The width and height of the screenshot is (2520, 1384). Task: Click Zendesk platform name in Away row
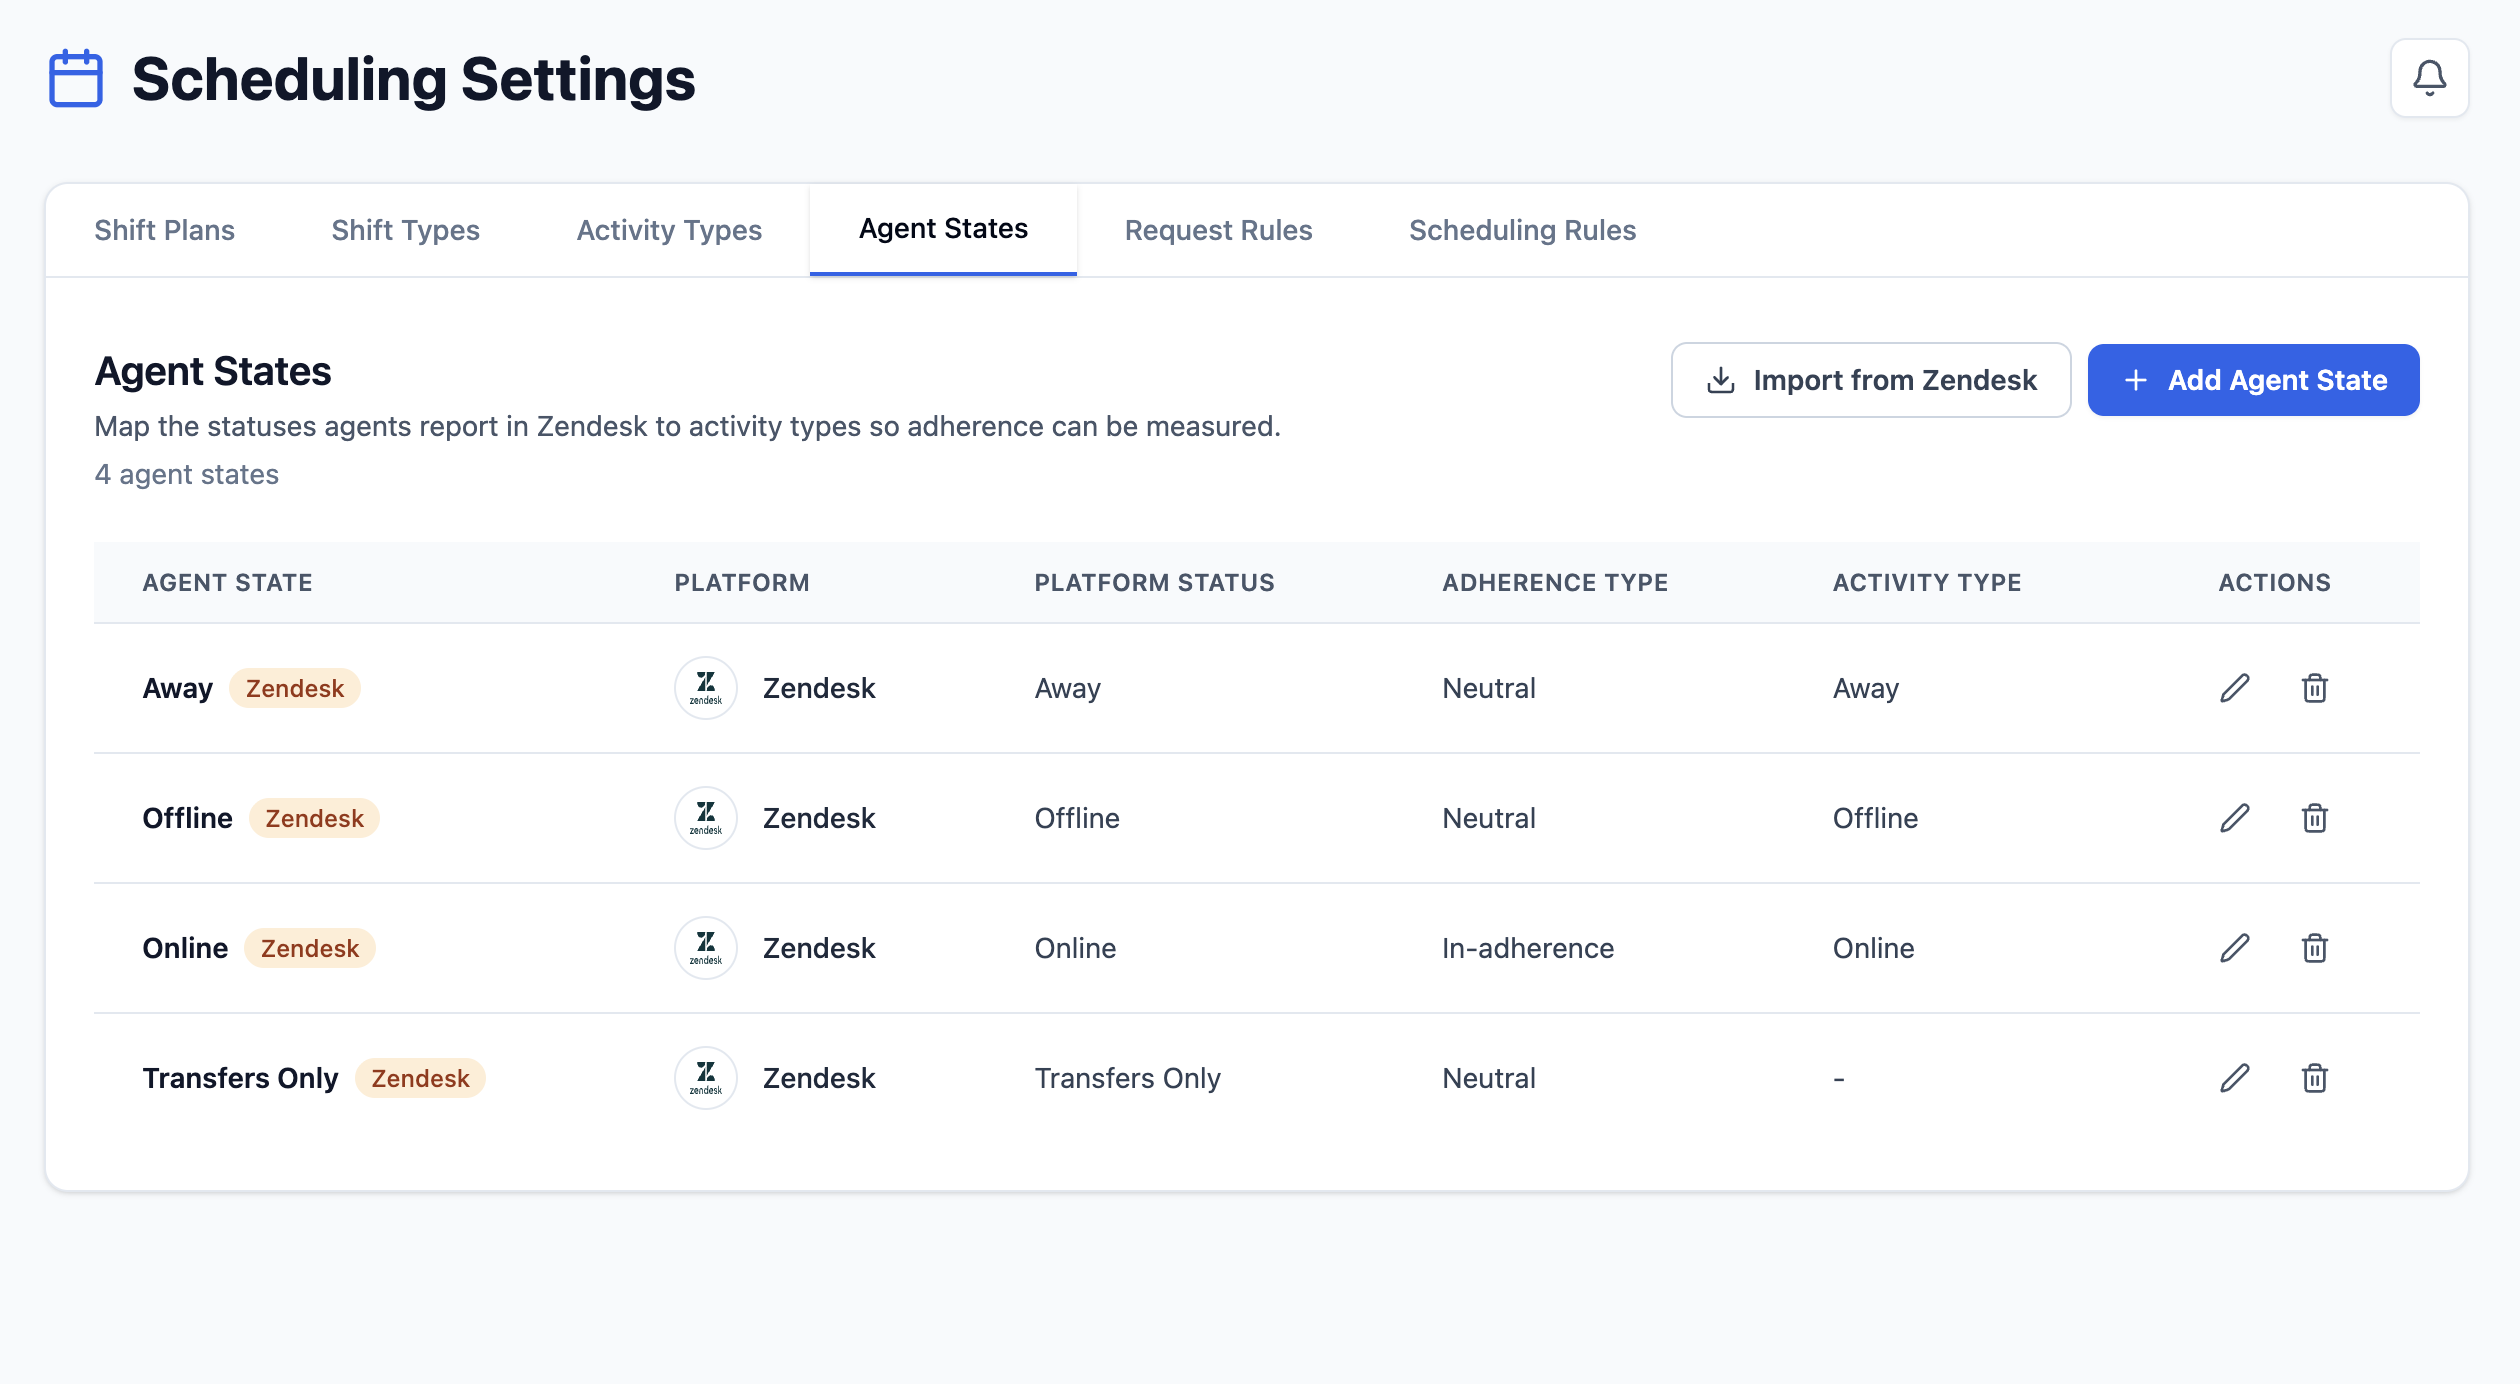[819, 688]
